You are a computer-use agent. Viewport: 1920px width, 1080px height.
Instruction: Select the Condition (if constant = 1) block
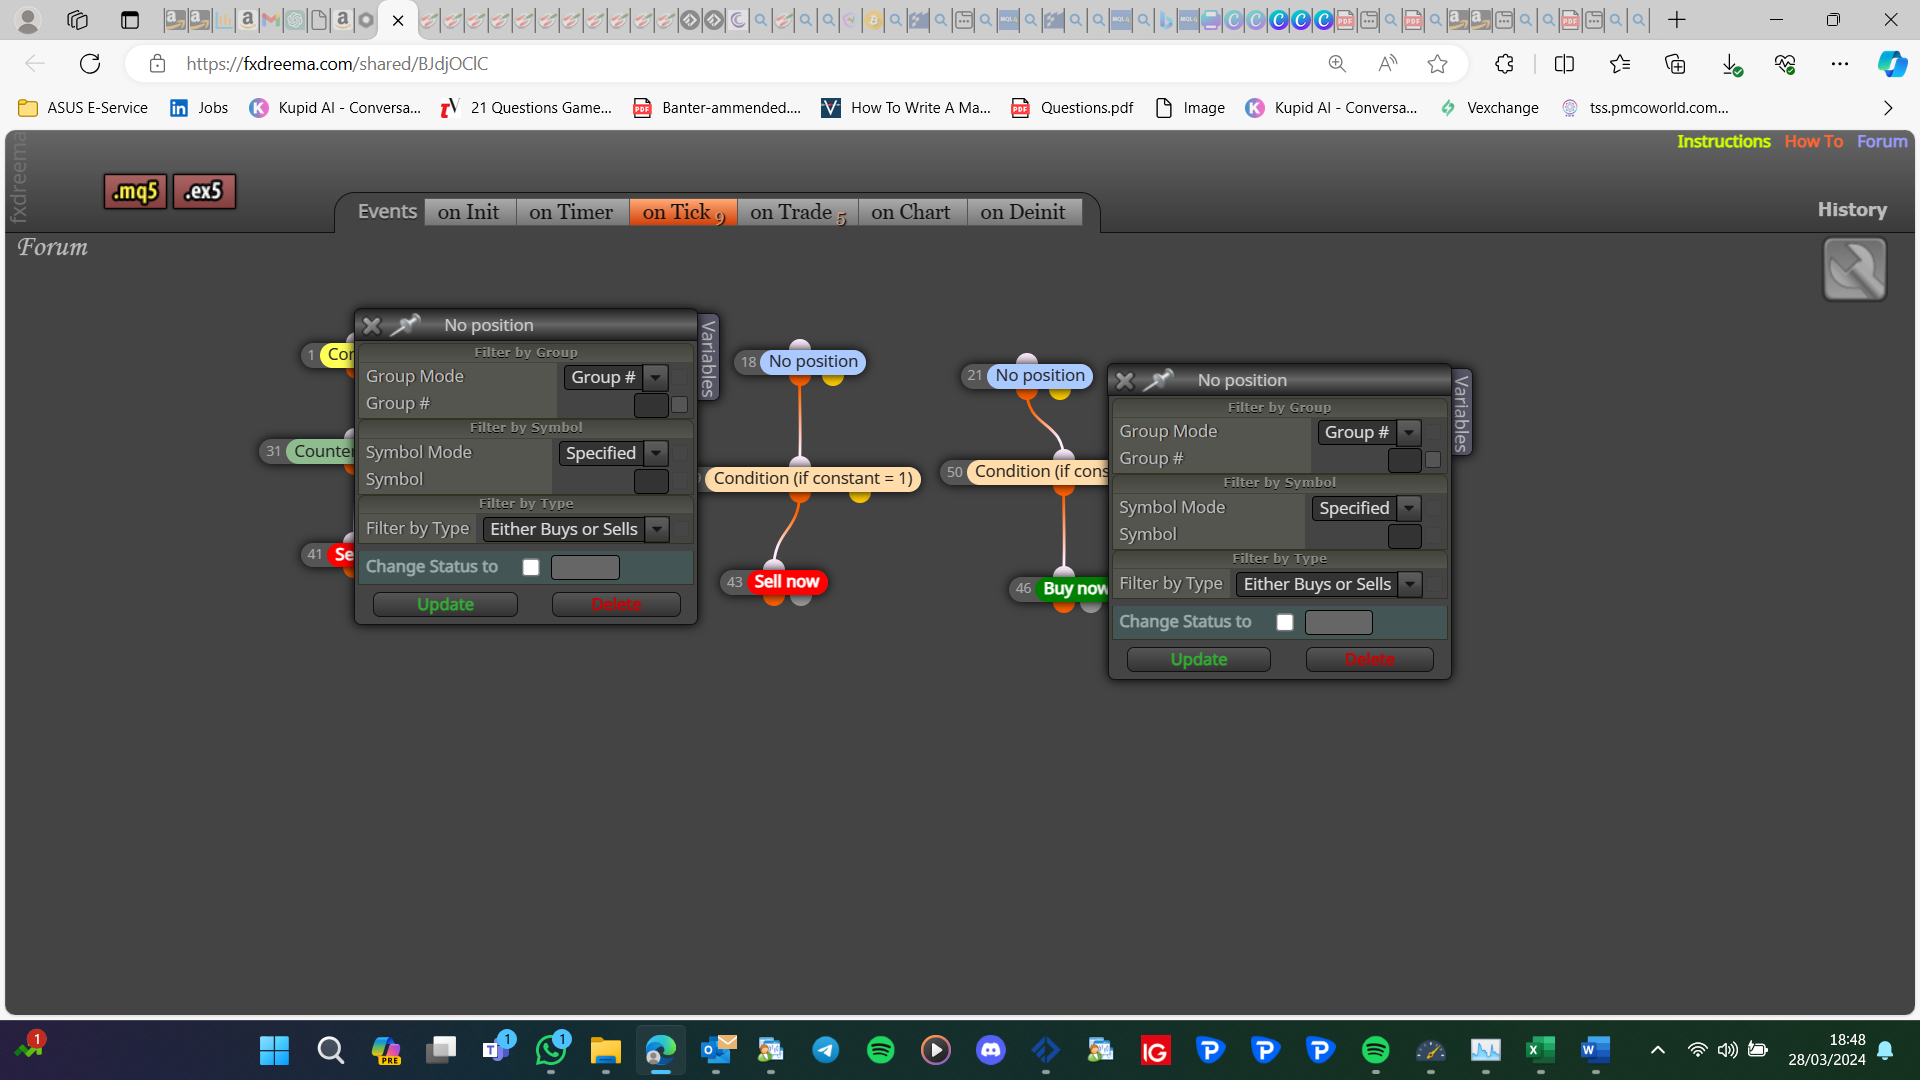tap(813, 479)
